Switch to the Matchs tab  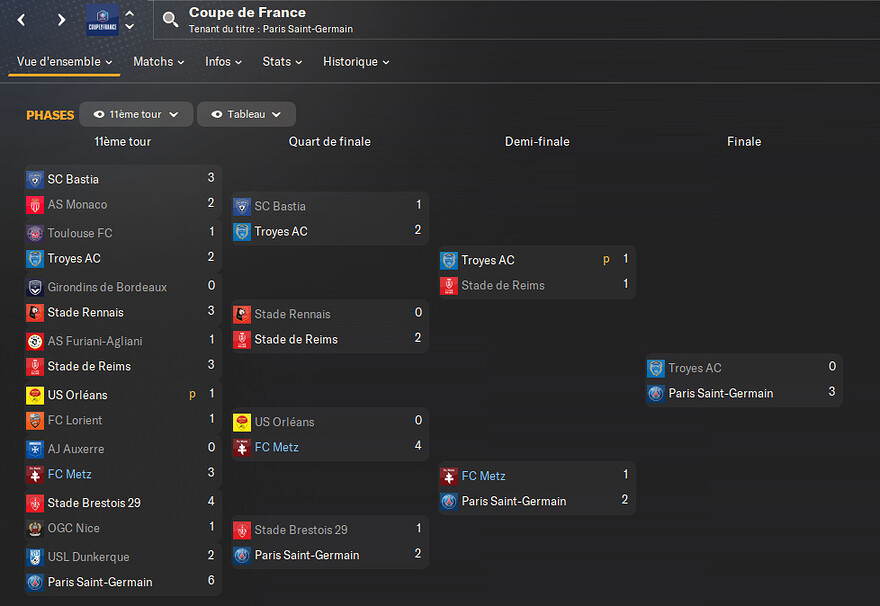click(158, 62)
